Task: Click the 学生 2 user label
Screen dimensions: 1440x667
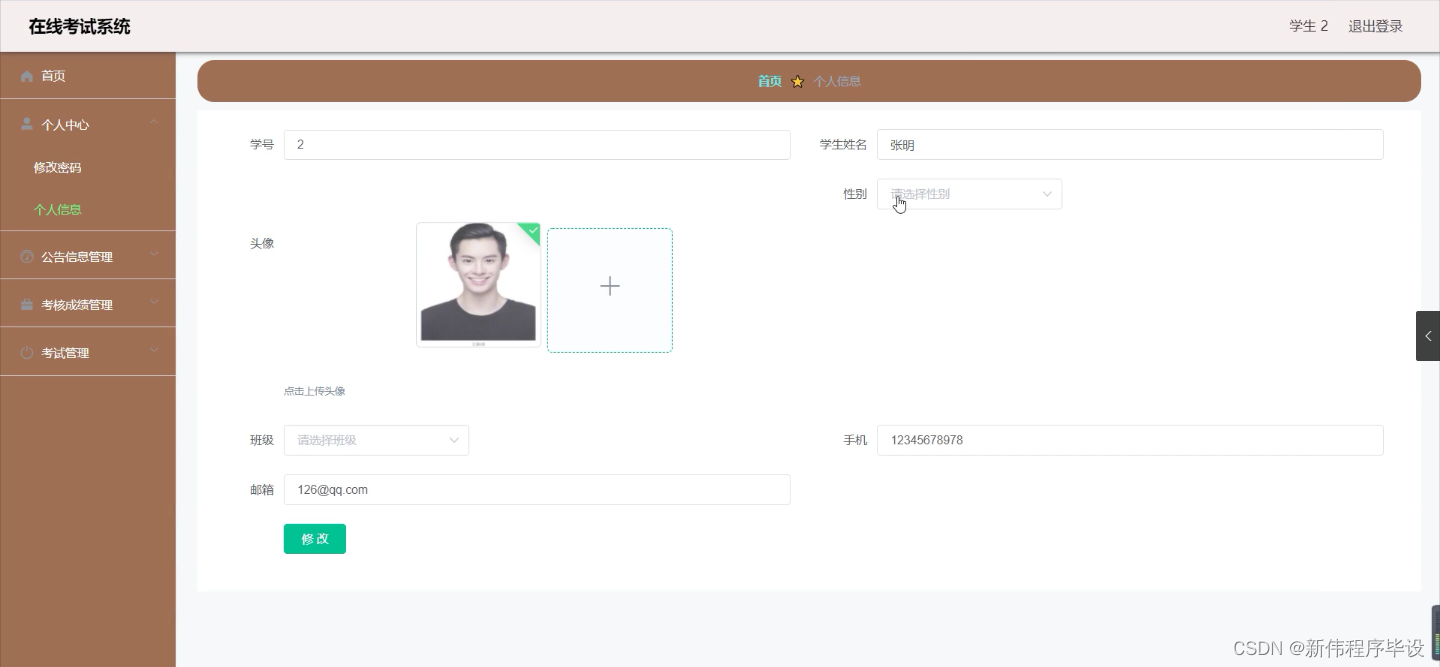Action: (1309, 26)
